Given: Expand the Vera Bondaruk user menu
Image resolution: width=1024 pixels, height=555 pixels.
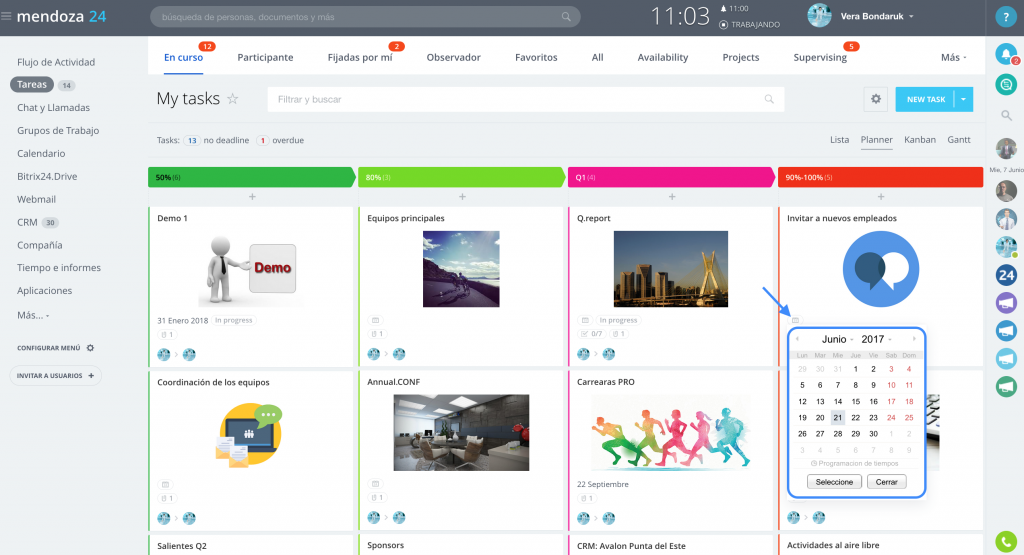Looking at the screenshot, I should (x=911, y=17).
